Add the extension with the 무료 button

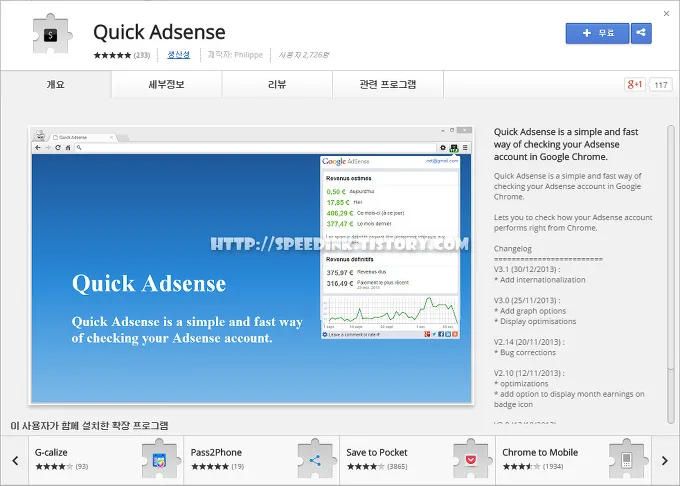(597, 33)
